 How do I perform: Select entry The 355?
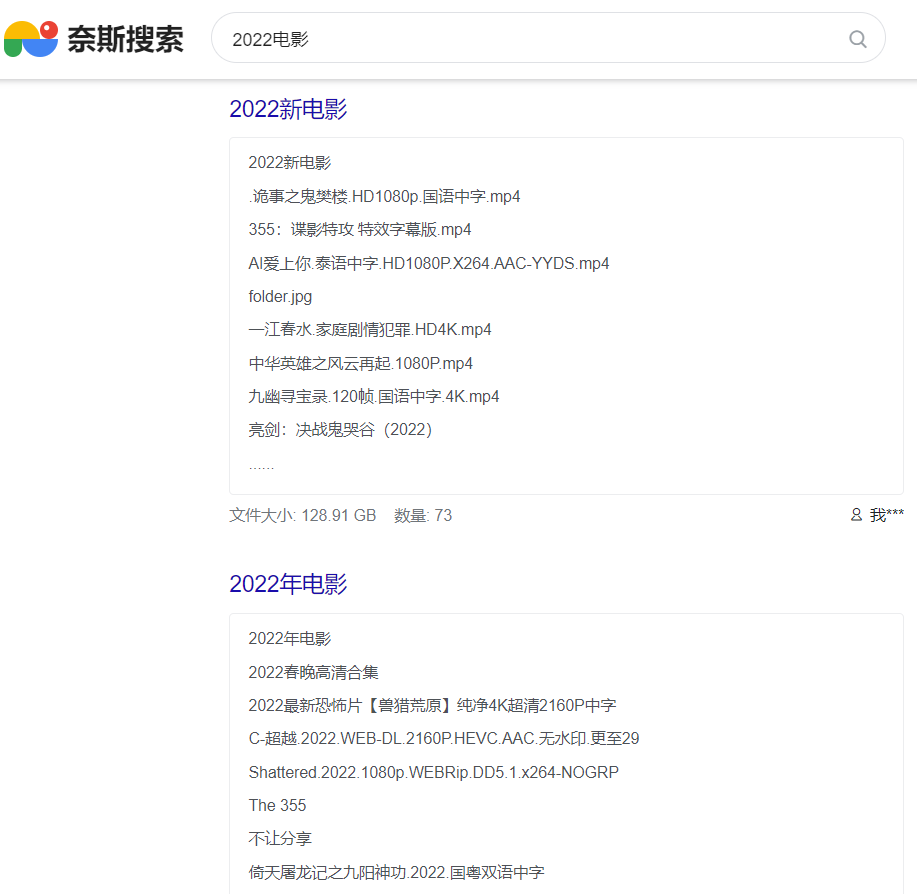[x=277, y=805]
